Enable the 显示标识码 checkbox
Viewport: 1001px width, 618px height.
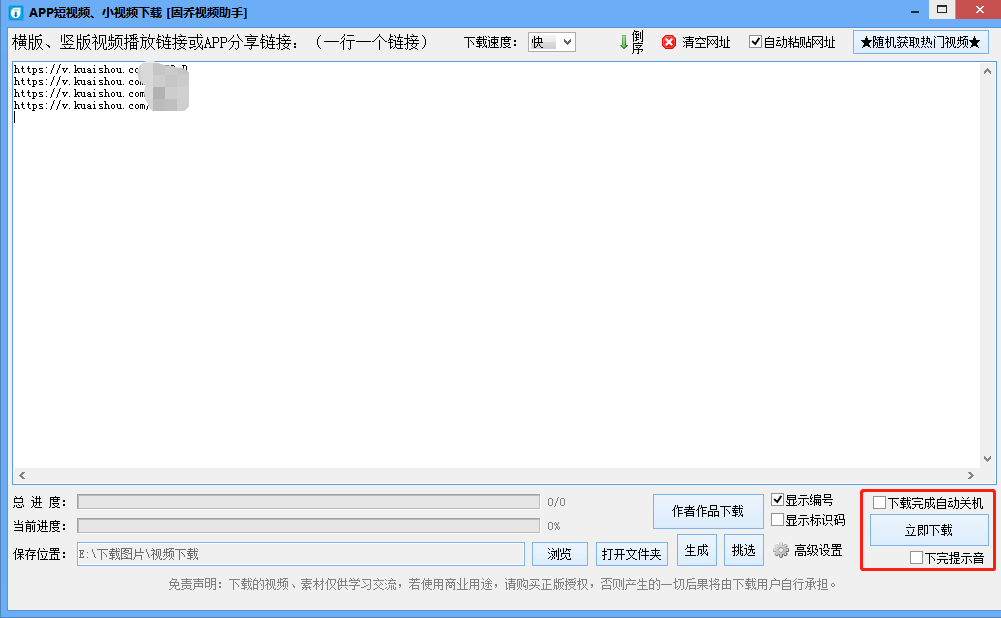[x=778, y=520]
